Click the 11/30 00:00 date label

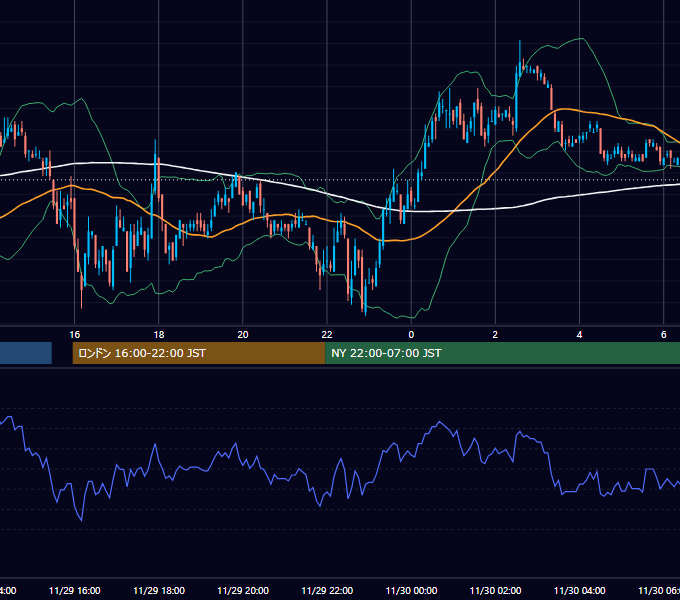[x=411, y=590]
